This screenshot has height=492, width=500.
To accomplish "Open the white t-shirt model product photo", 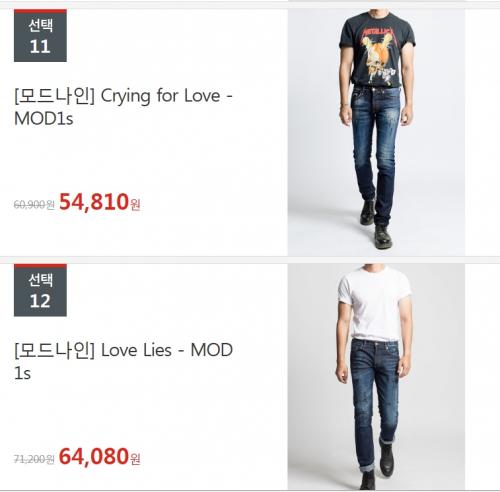I will pos(376,377).
